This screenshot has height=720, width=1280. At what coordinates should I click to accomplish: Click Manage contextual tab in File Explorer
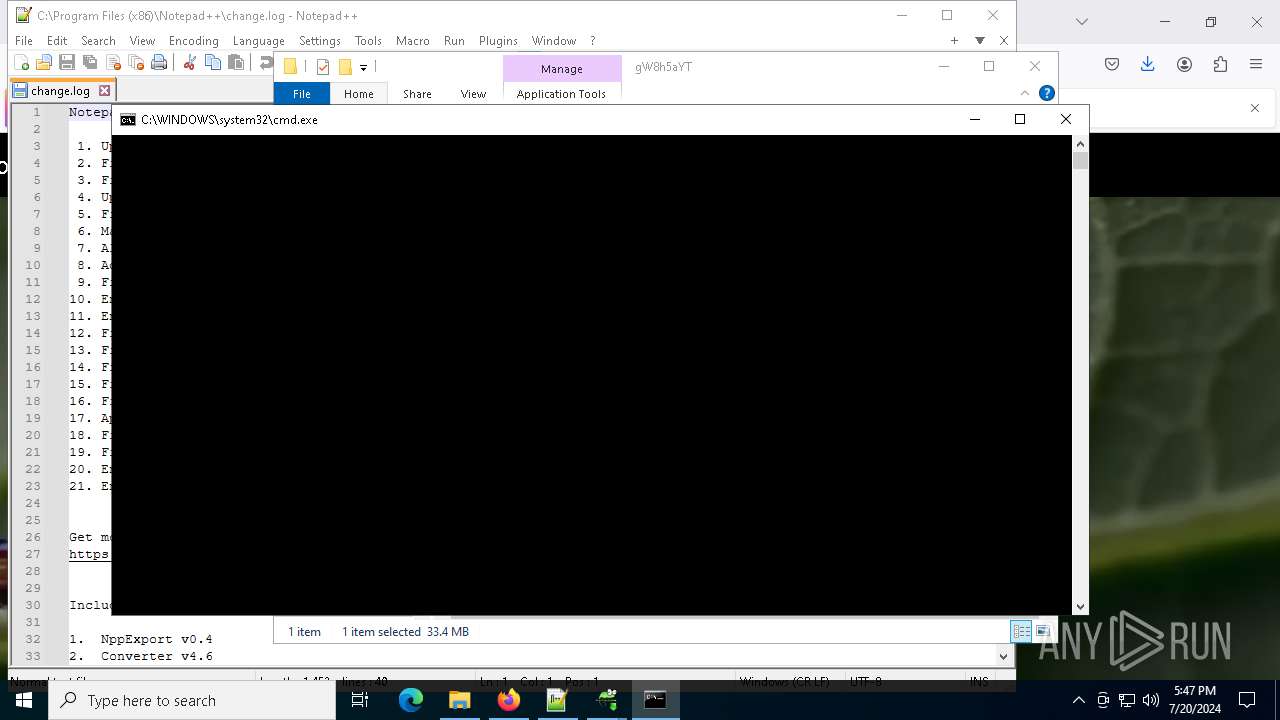pos(561,68)
